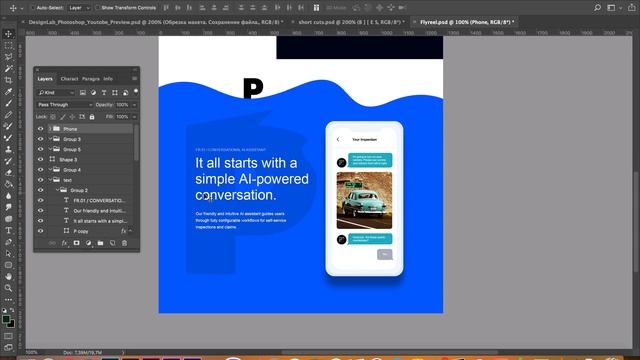
Task: Hide the P copy layer
Action: [x=40, y=231]
